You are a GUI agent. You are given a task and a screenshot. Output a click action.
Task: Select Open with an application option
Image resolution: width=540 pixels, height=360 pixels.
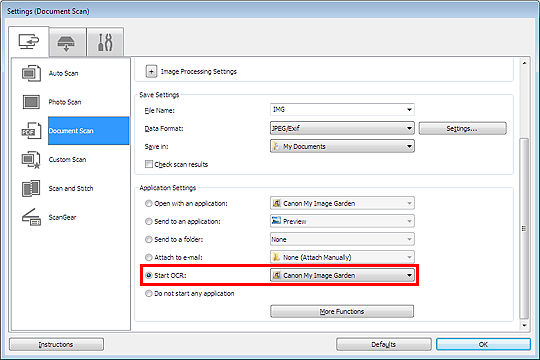pos(148,204)
